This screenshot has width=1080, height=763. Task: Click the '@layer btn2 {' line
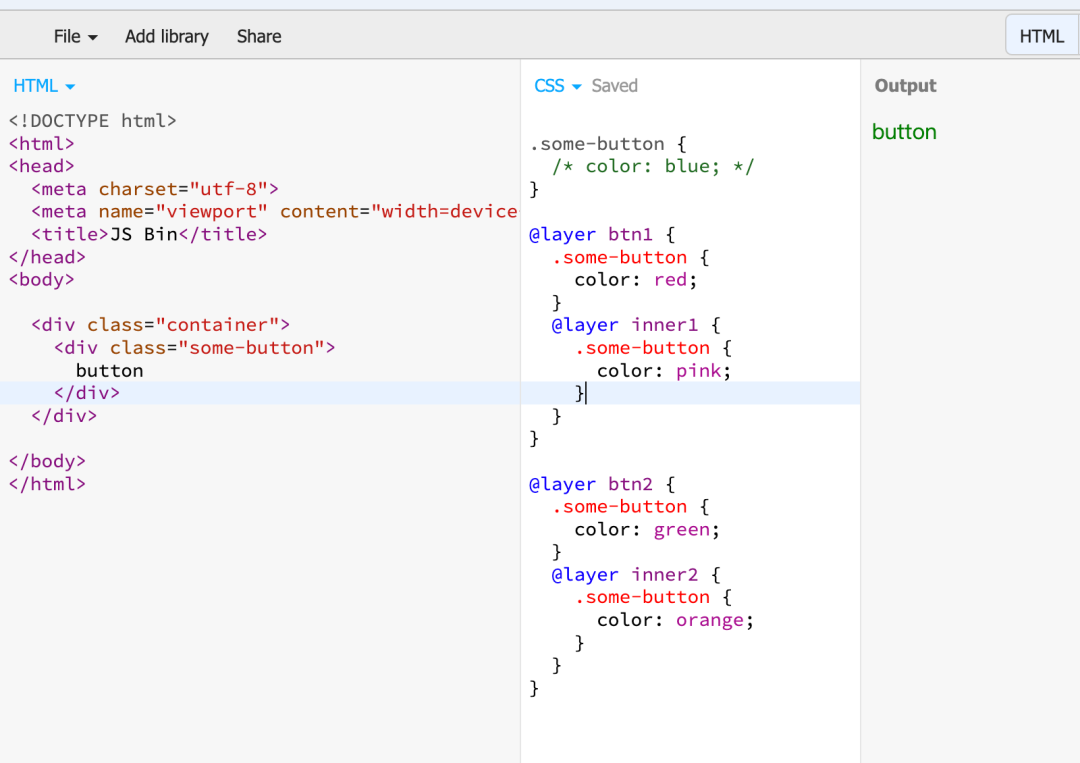(602, 483)
